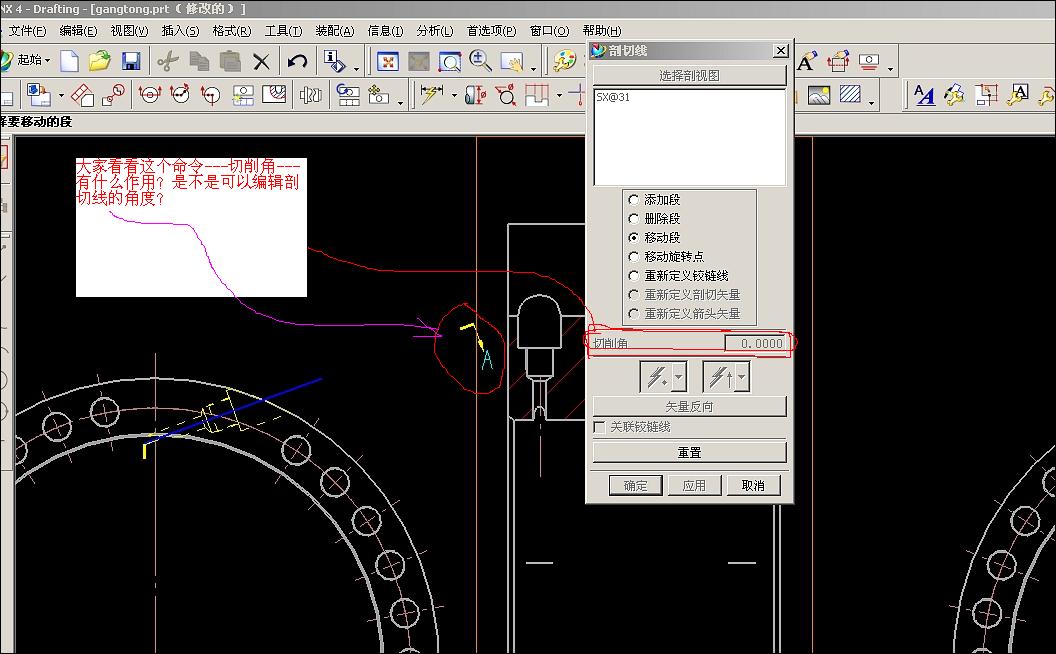Open the 编辑(E) menu
Screen dimensions: 1056x654
pyautogui.click(x=78, y=31)
